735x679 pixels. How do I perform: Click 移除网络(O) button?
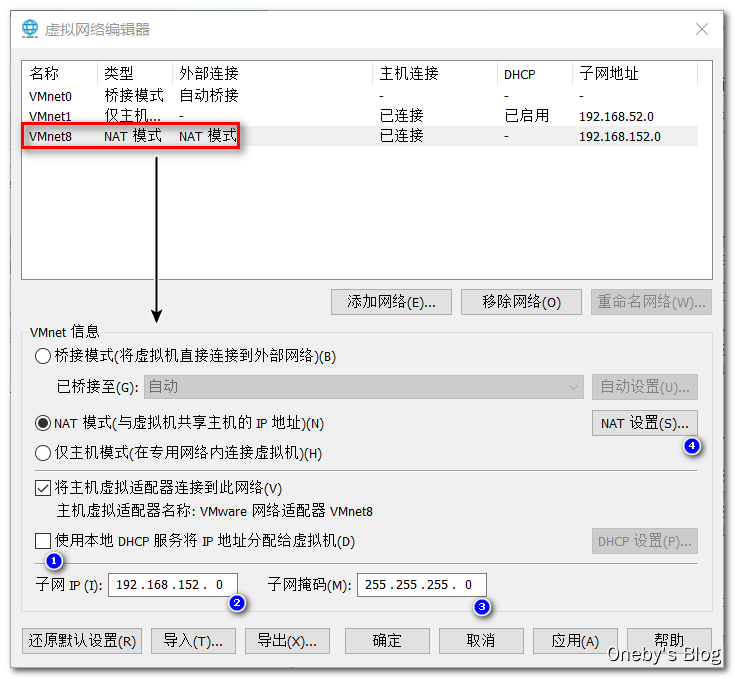521,302
